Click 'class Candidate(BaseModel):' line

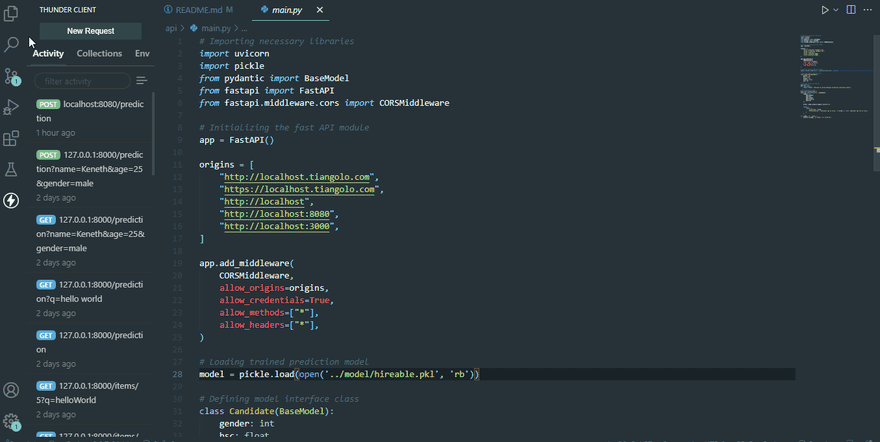(267, 411)
